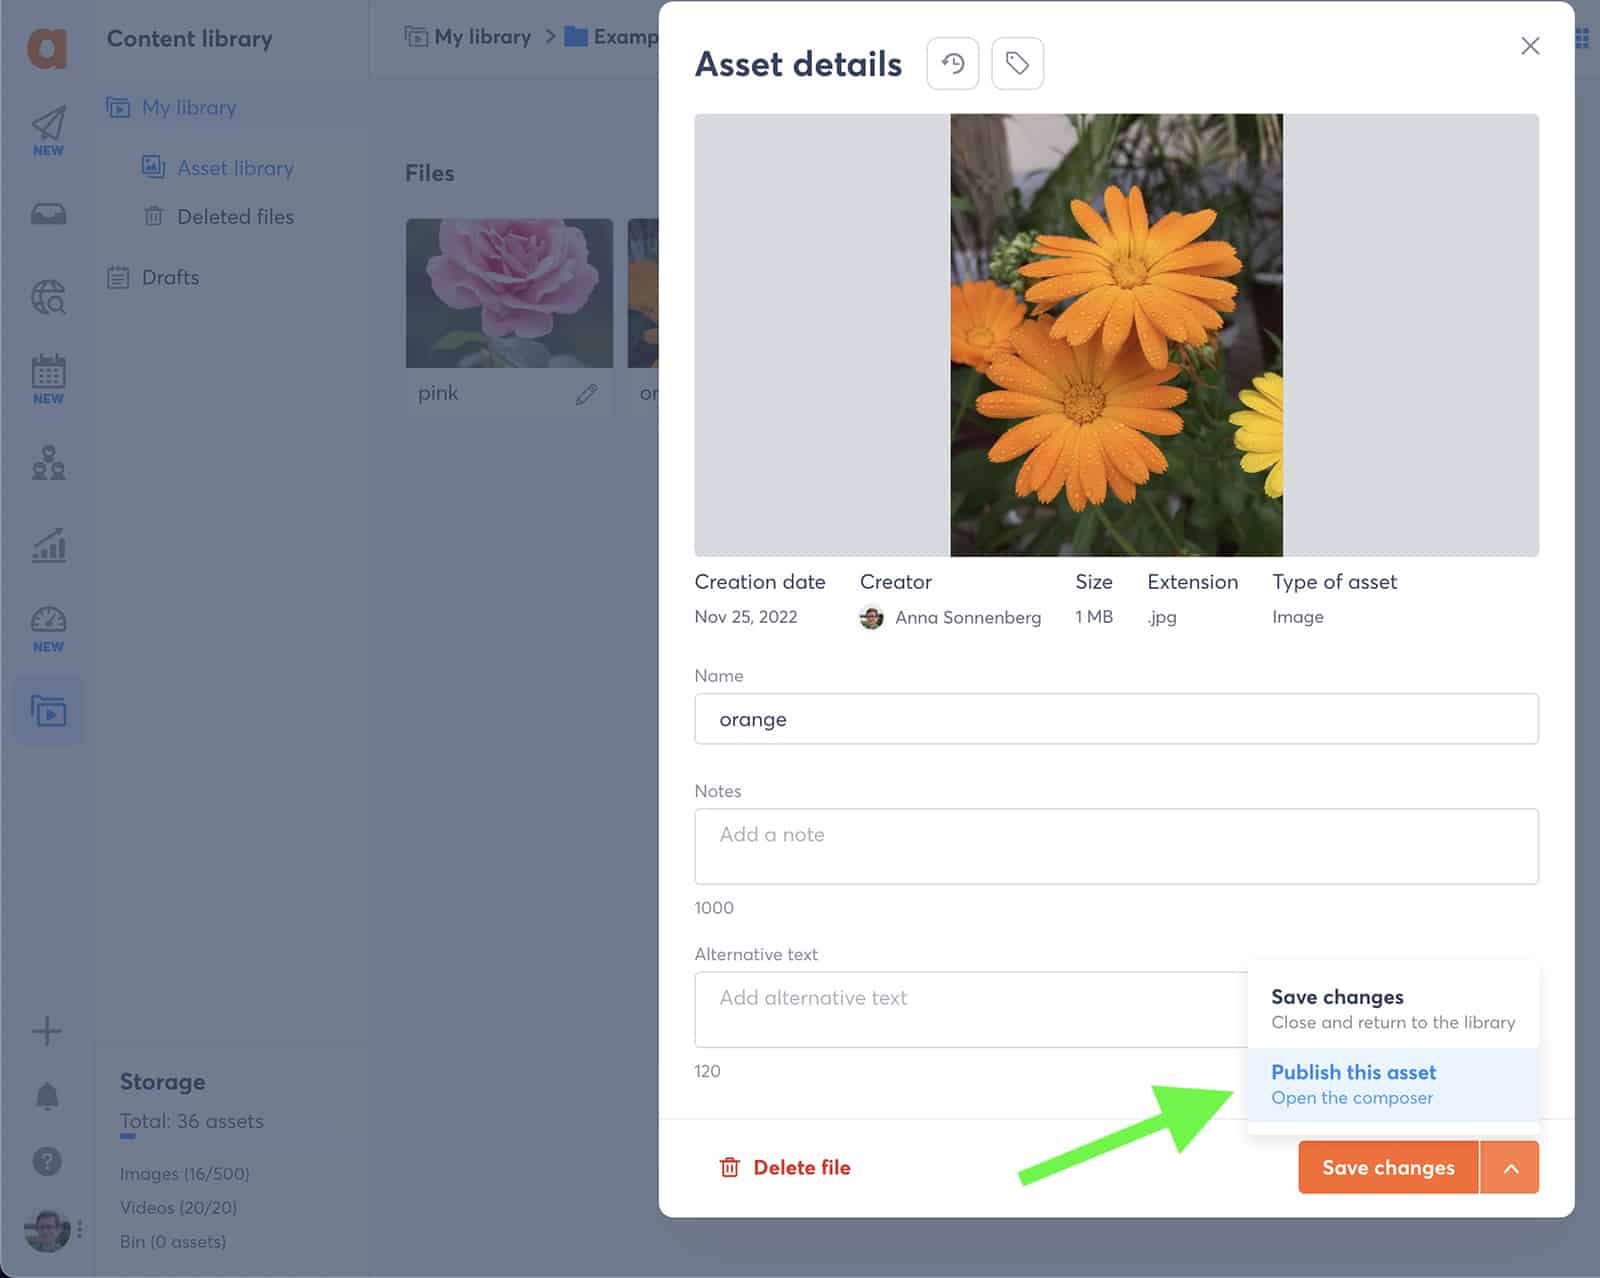Screen dimensions: 1600x1278
Task: Open the profile options dots menu
Action: coord(80,1229)
